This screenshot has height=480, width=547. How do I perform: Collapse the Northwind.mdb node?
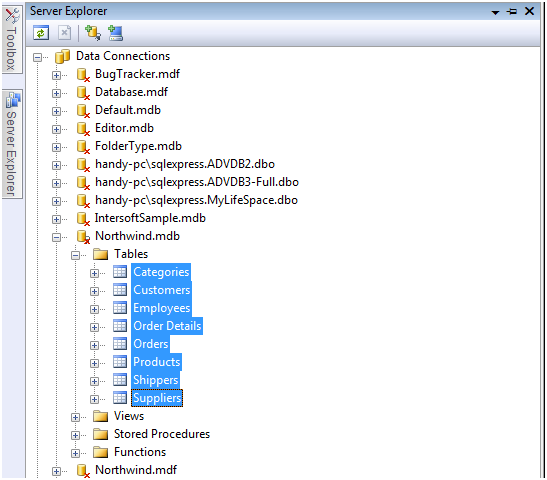(56, 237)
